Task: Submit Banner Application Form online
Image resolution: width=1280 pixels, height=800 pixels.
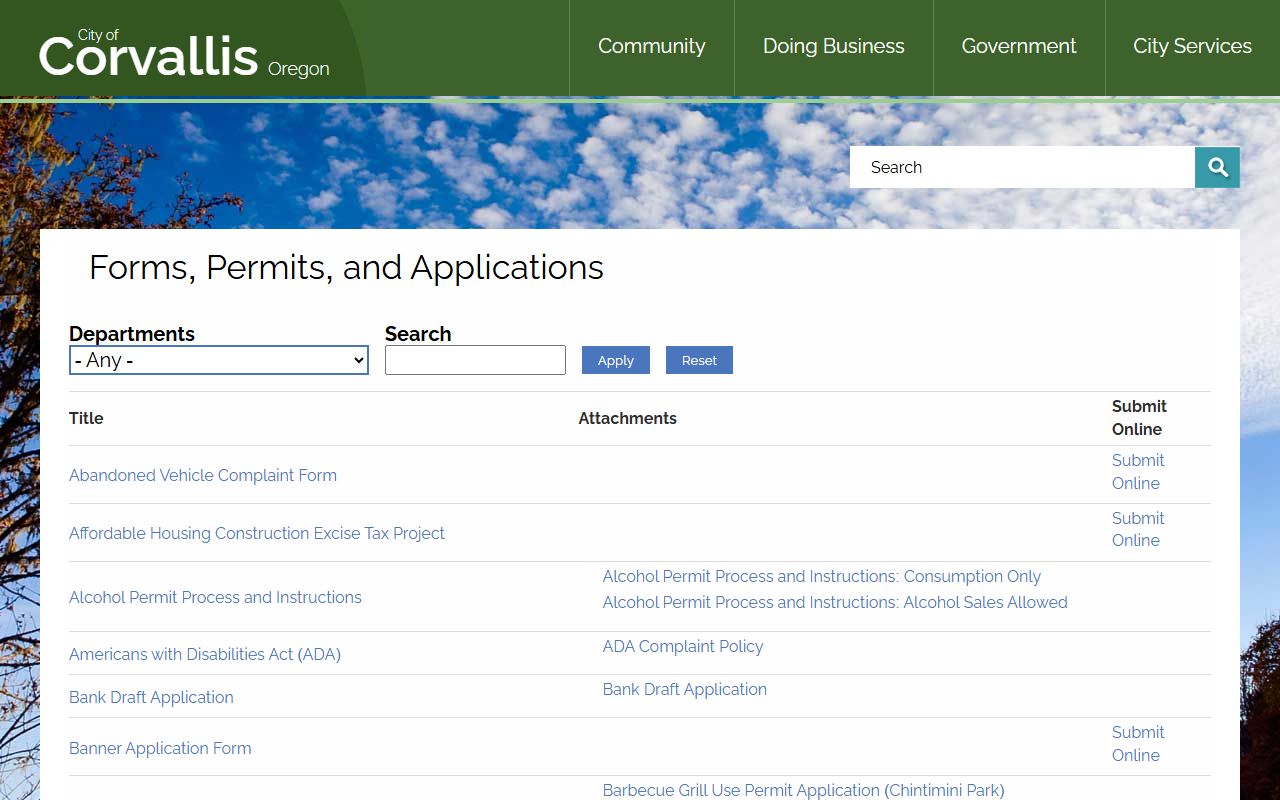Action: click(1138, 743)
